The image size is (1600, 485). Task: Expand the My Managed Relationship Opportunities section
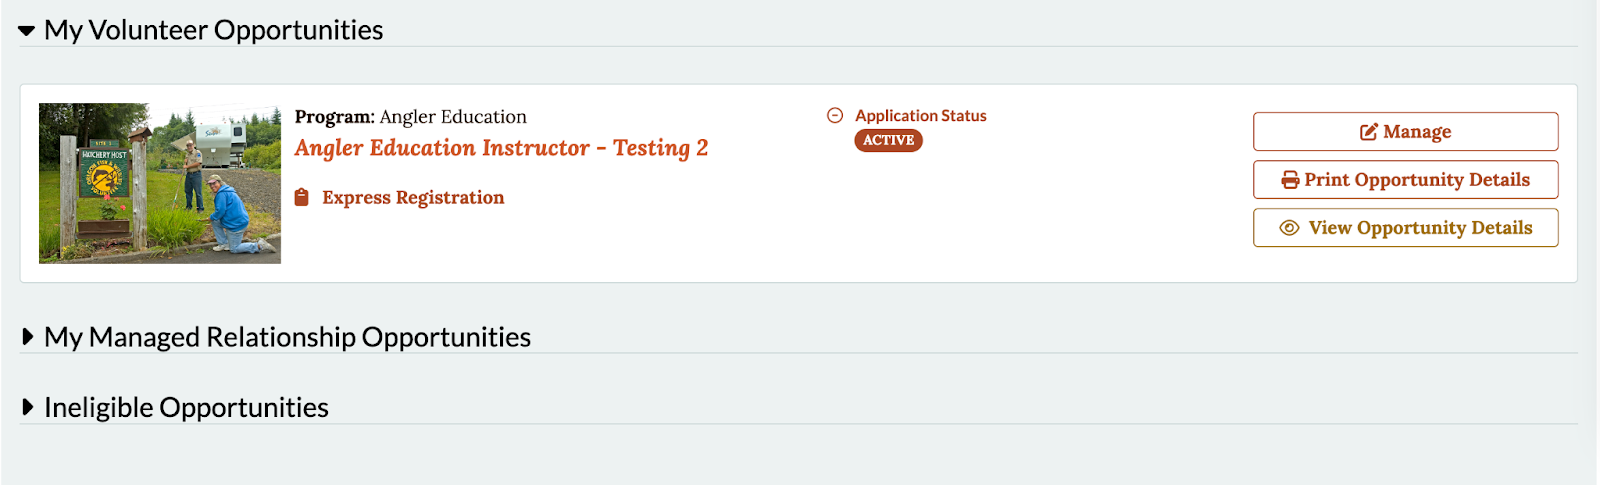28,337
